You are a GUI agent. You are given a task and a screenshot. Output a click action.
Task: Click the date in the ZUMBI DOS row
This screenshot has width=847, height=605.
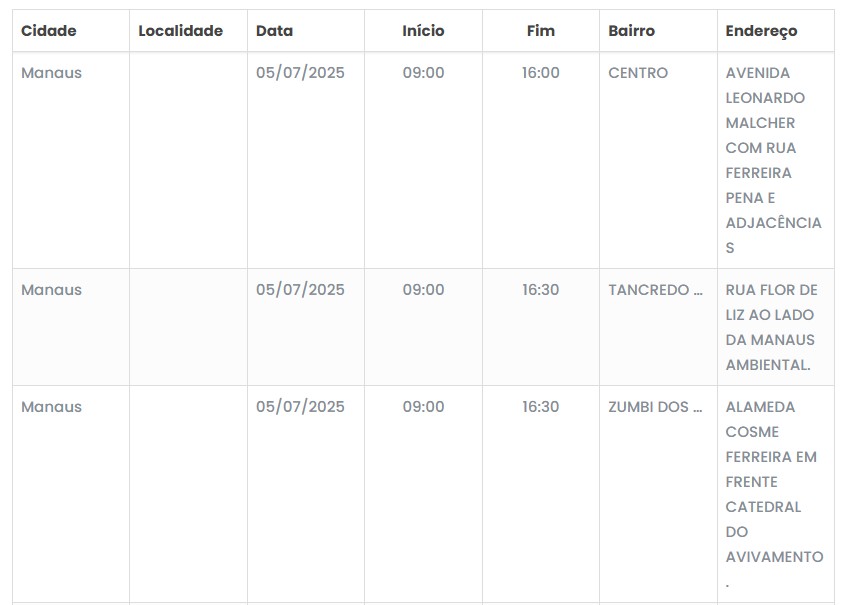(x=300, y=407)
